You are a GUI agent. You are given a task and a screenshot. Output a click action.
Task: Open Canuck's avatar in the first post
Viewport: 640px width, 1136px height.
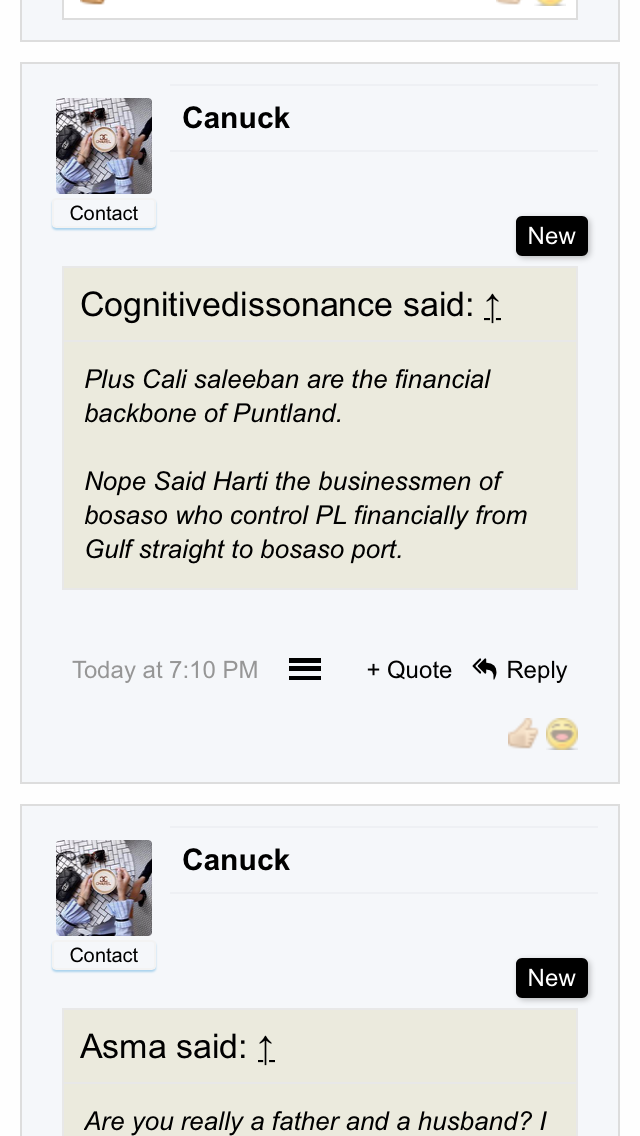(x=104, y=146)
